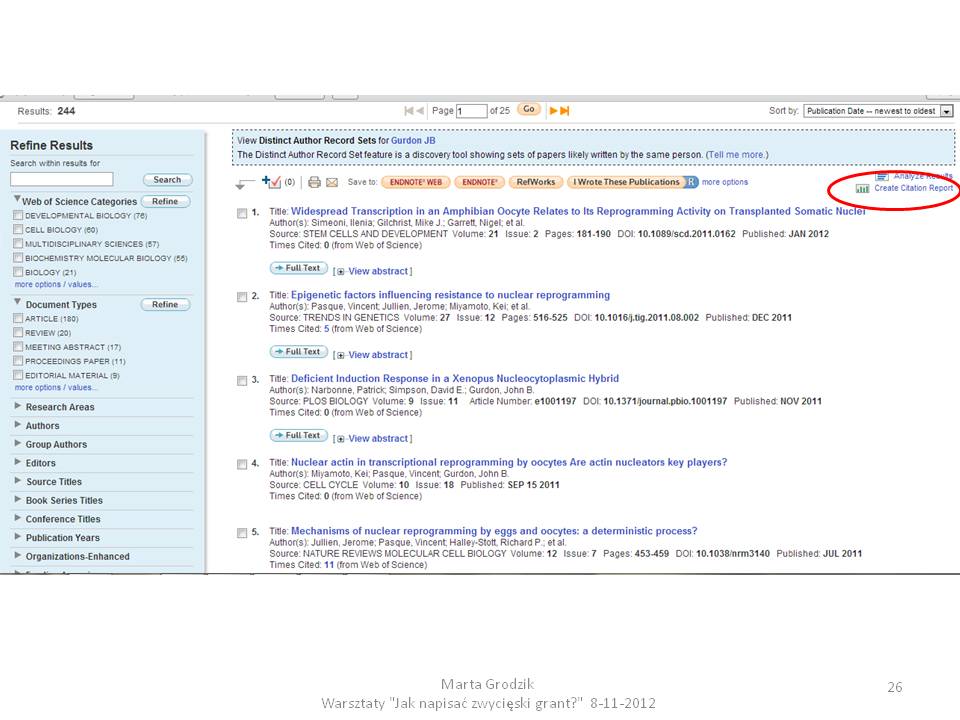Tick the Article document type checkbox
The width and height of the screenshot is (960, 720).
tap(18, 318)
